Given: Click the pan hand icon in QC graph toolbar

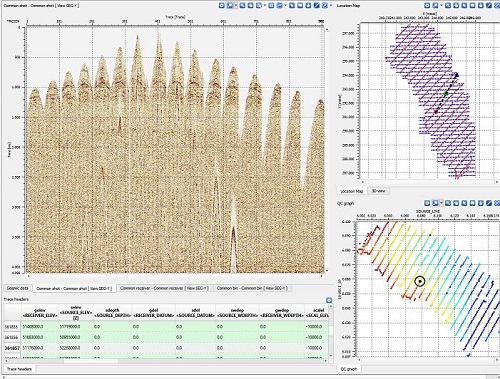Looking at the screenshot, I should point(456,203).
